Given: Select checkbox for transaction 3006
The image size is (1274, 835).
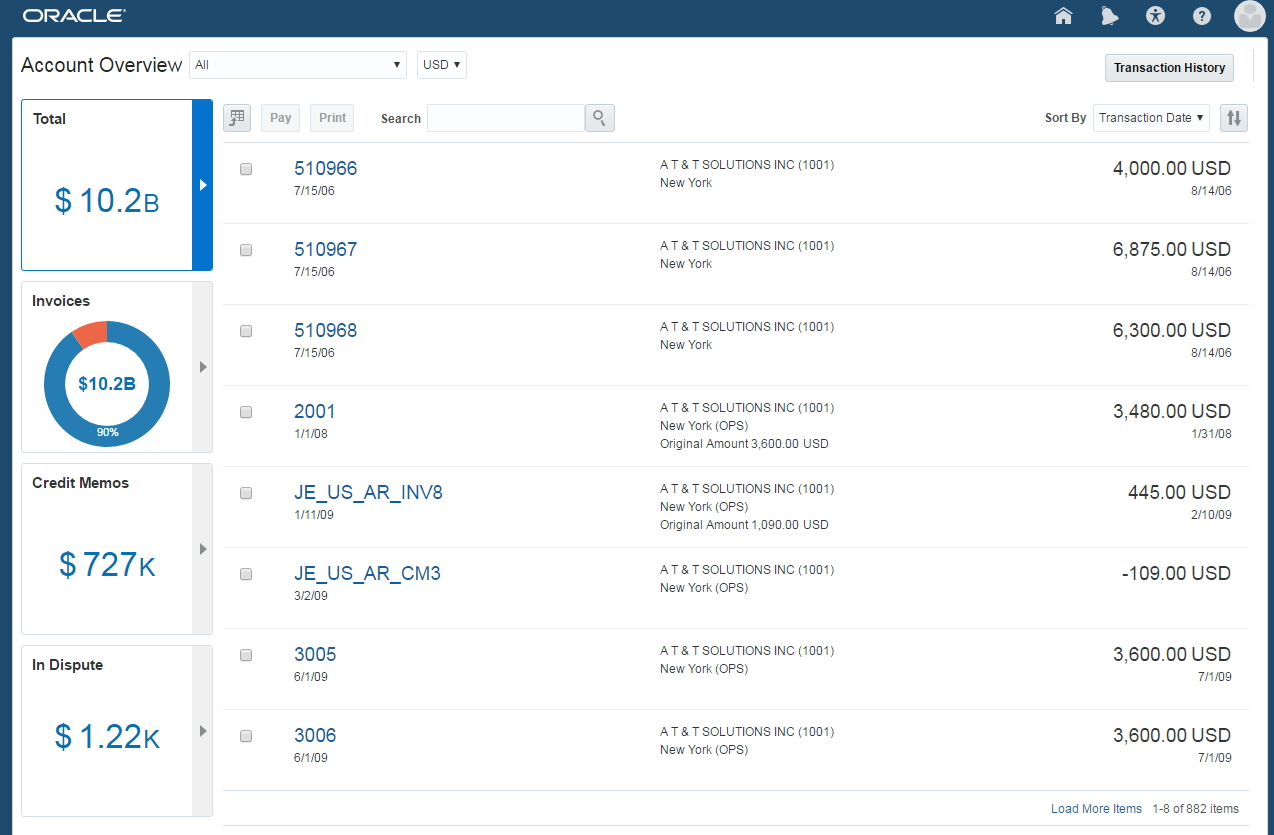Looking at the screenshot, I should coord(246,736).
